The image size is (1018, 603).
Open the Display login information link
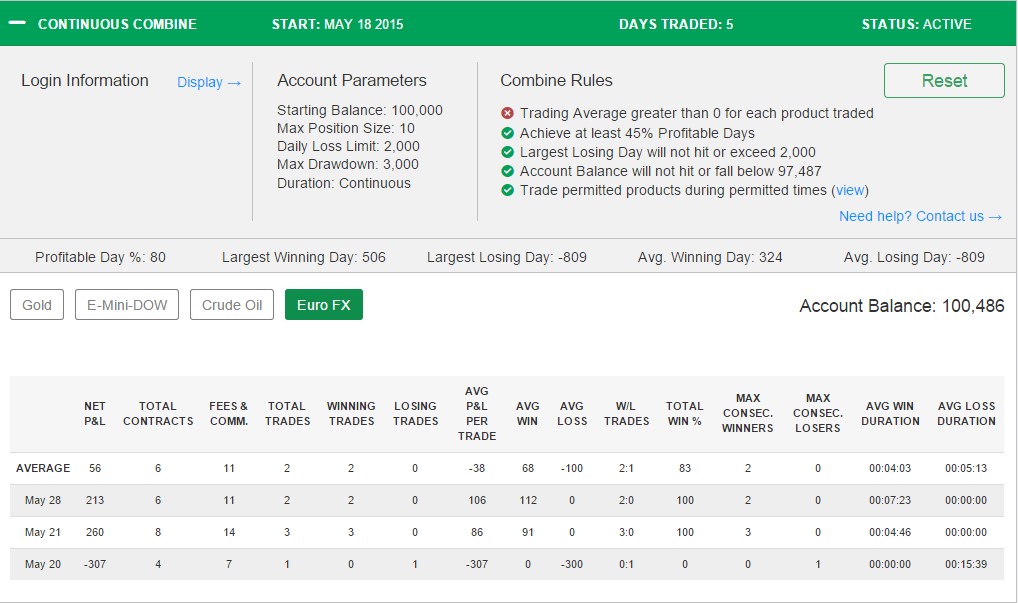pyautogui.click(x=209, y=82)
